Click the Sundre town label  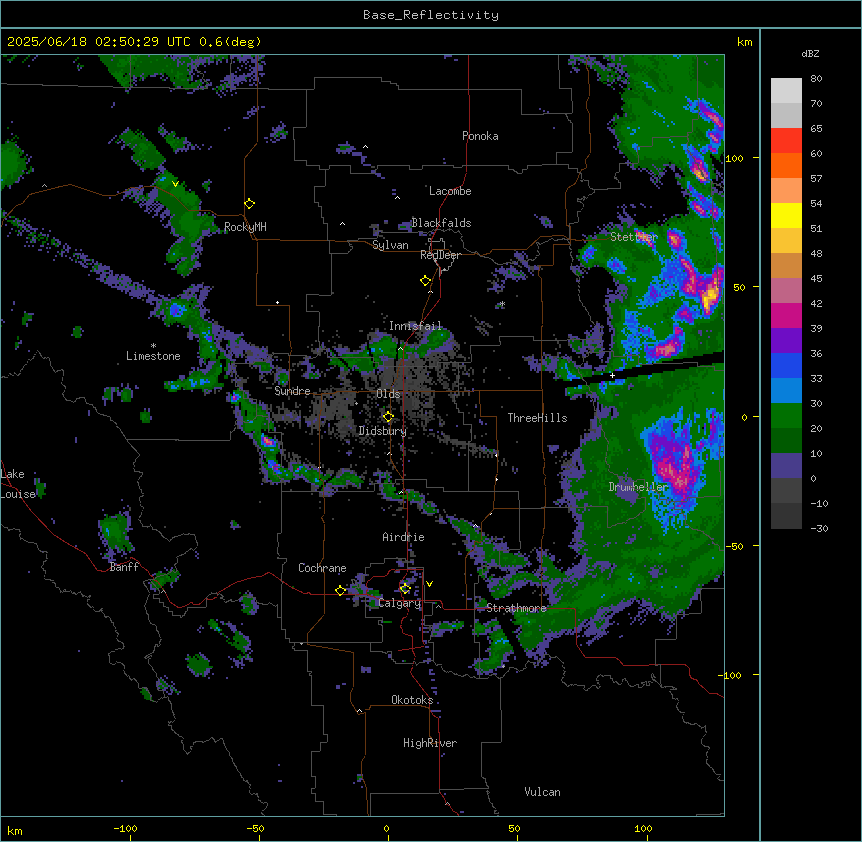tap(292, 391)
